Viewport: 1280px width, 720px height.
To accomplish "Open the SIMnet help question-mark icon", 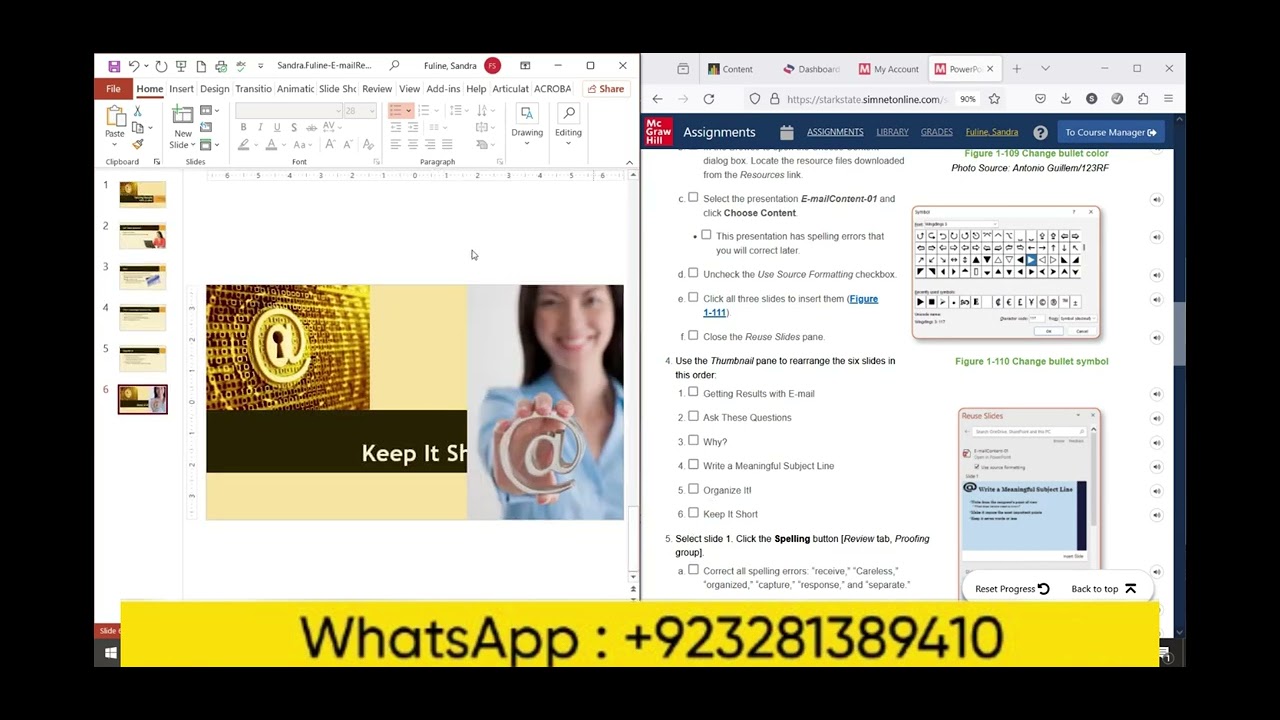I will [x=1040, y=132].
